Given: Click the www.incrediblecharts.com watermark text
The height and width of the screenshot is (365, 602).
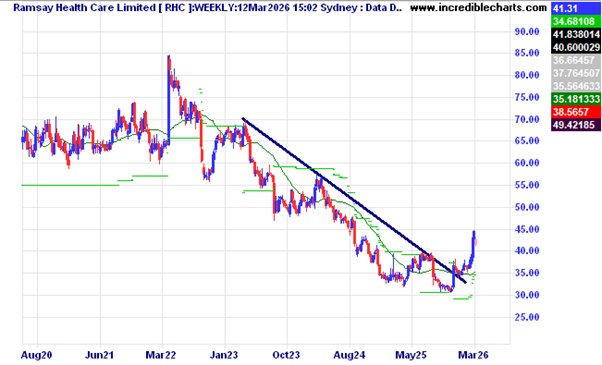Looking at the screenshot, I should point(478,7).
